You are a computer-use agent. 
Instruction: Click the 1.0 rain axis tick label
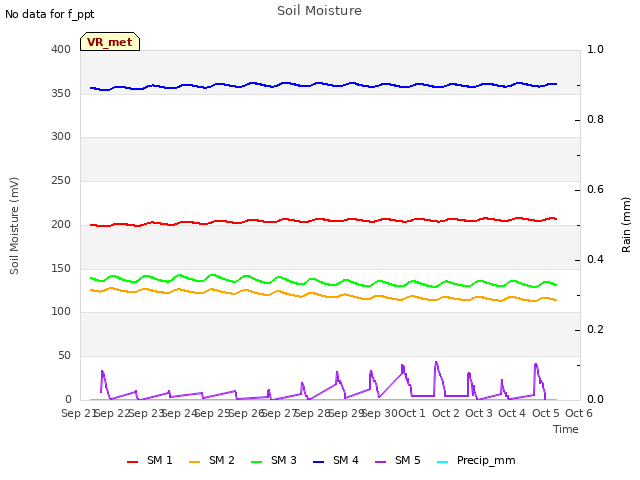(x=595, y=49)
